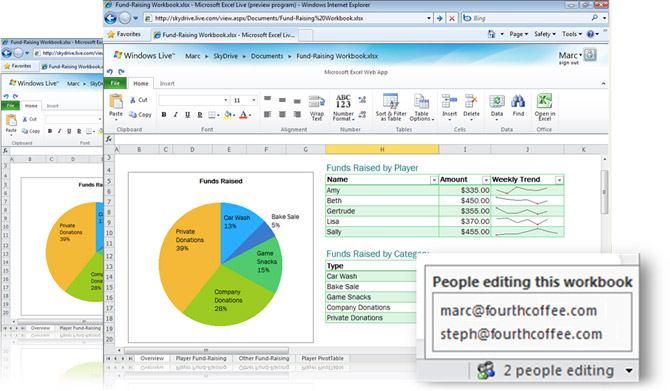Select Home ribbon tab in front window
Image resolution: width=670 pixels, height=391 pixels.
[x=141, y=84]
